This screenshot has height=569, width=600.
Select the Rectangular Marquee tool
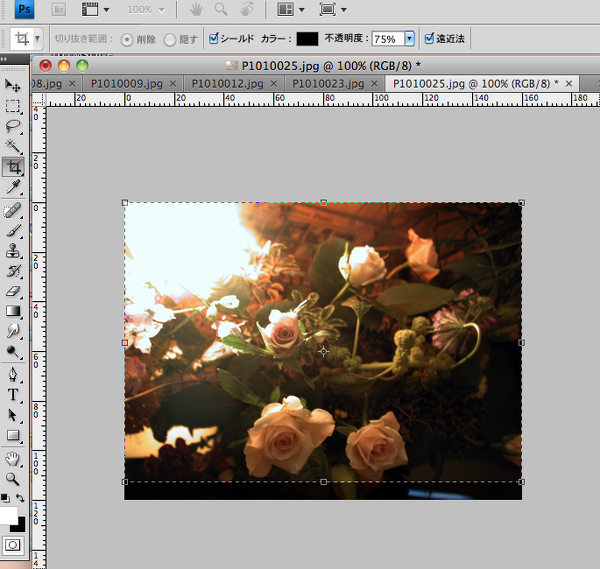pos(13,106)
